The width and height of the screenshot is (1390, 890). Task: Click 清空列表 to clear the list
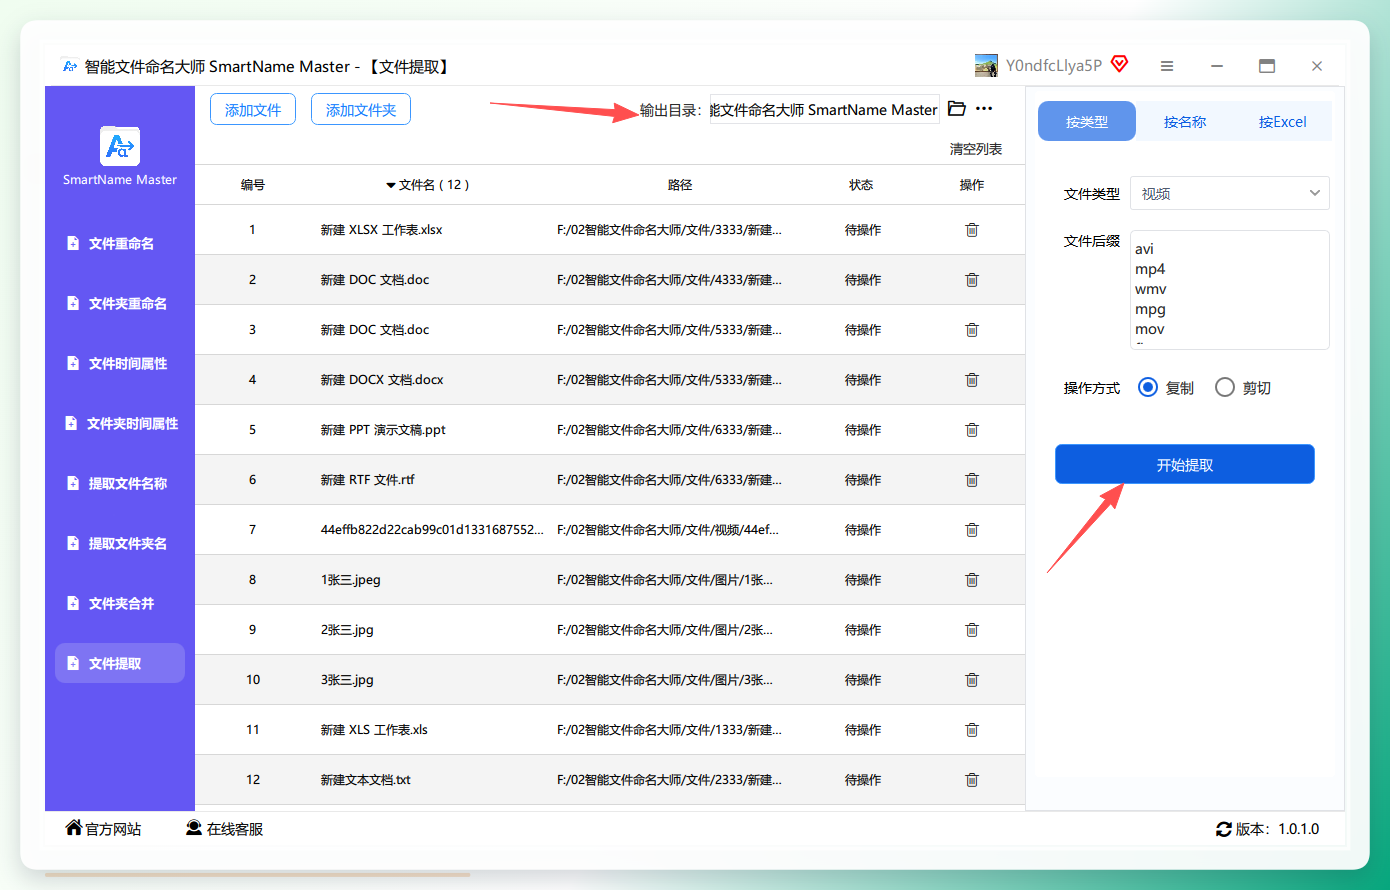[x=976, y=149]
